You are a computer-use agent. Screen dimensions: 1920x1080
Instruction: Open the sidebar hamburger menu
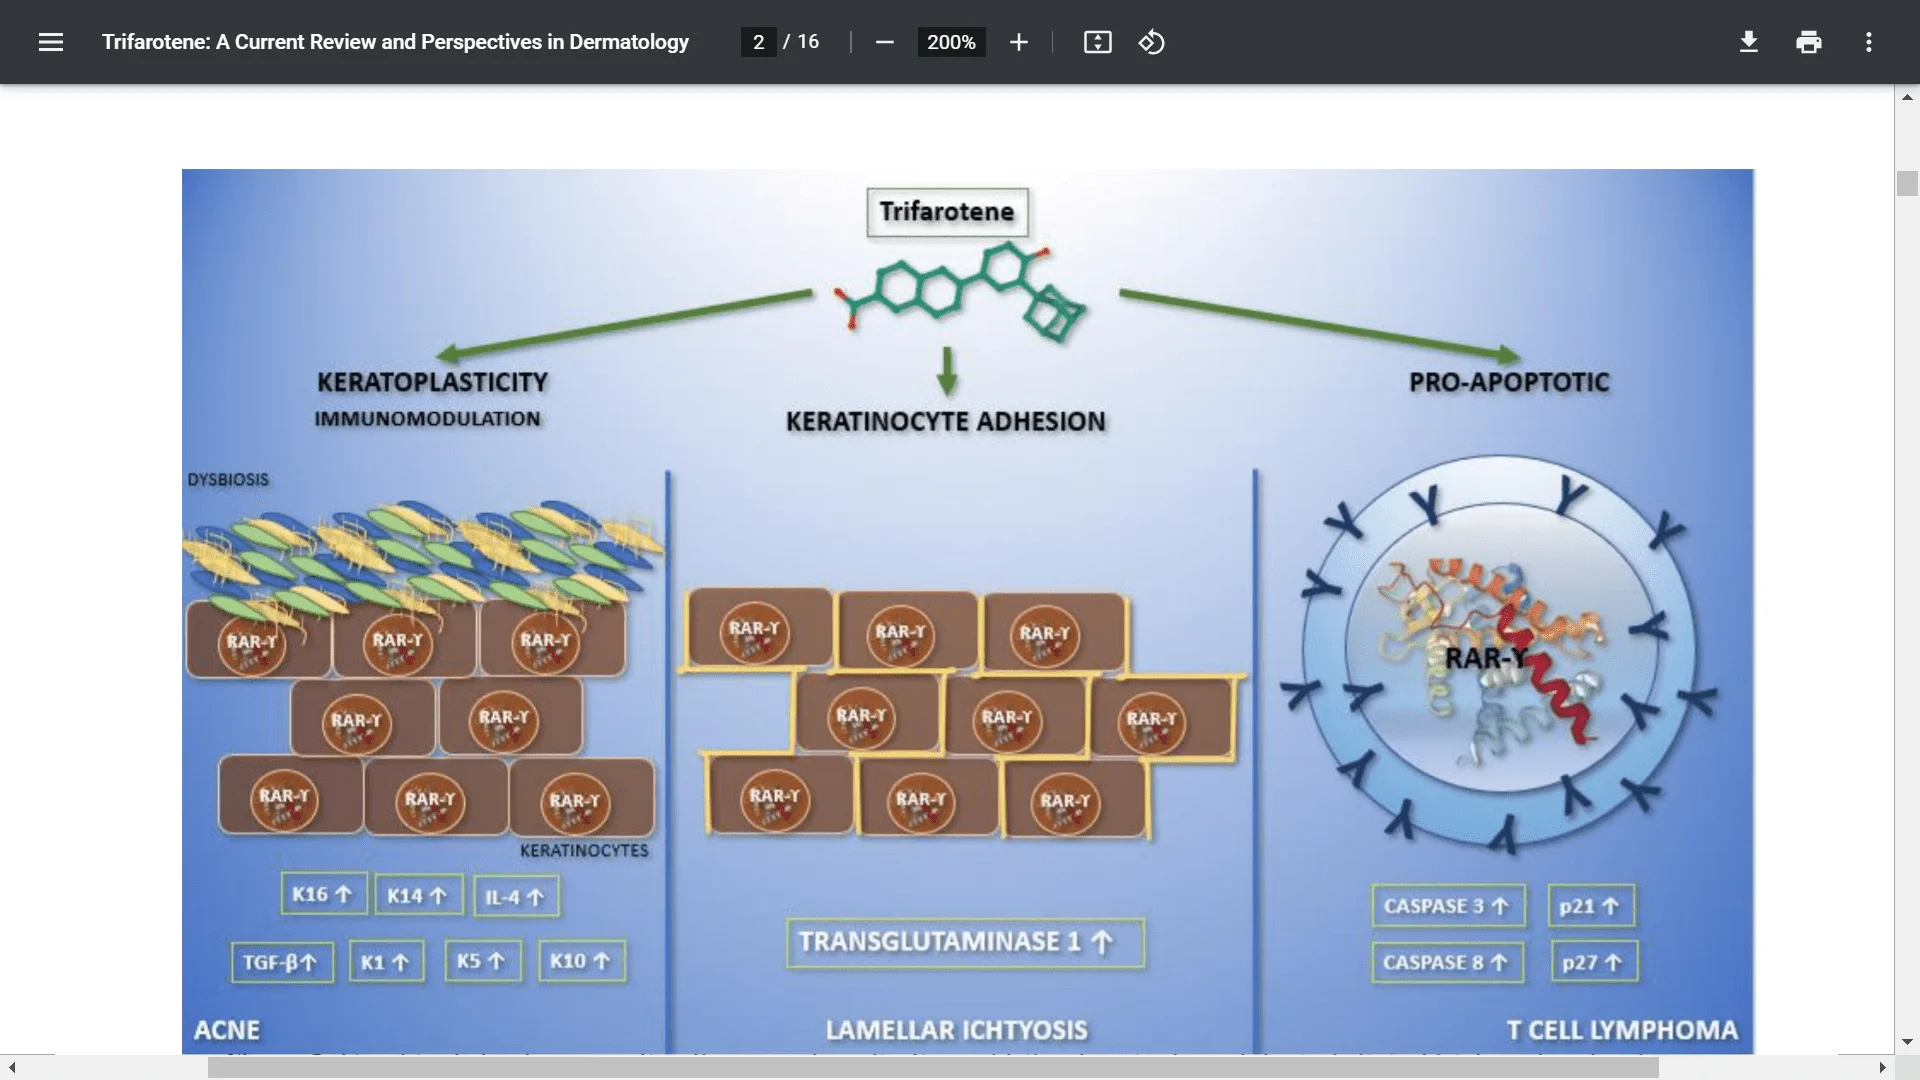(51, 42)
